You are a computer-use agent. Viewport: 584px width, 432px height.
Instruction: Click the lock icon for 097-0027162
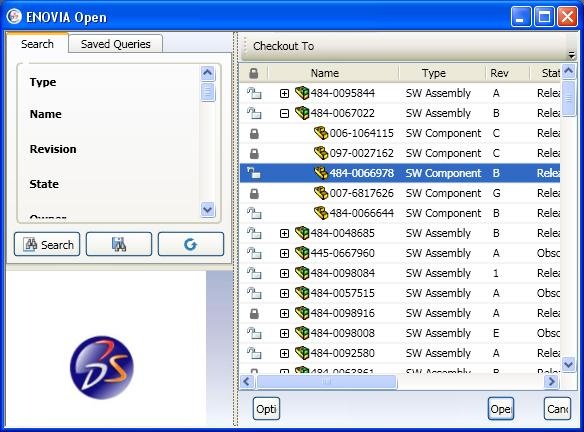tap(254, 153)
